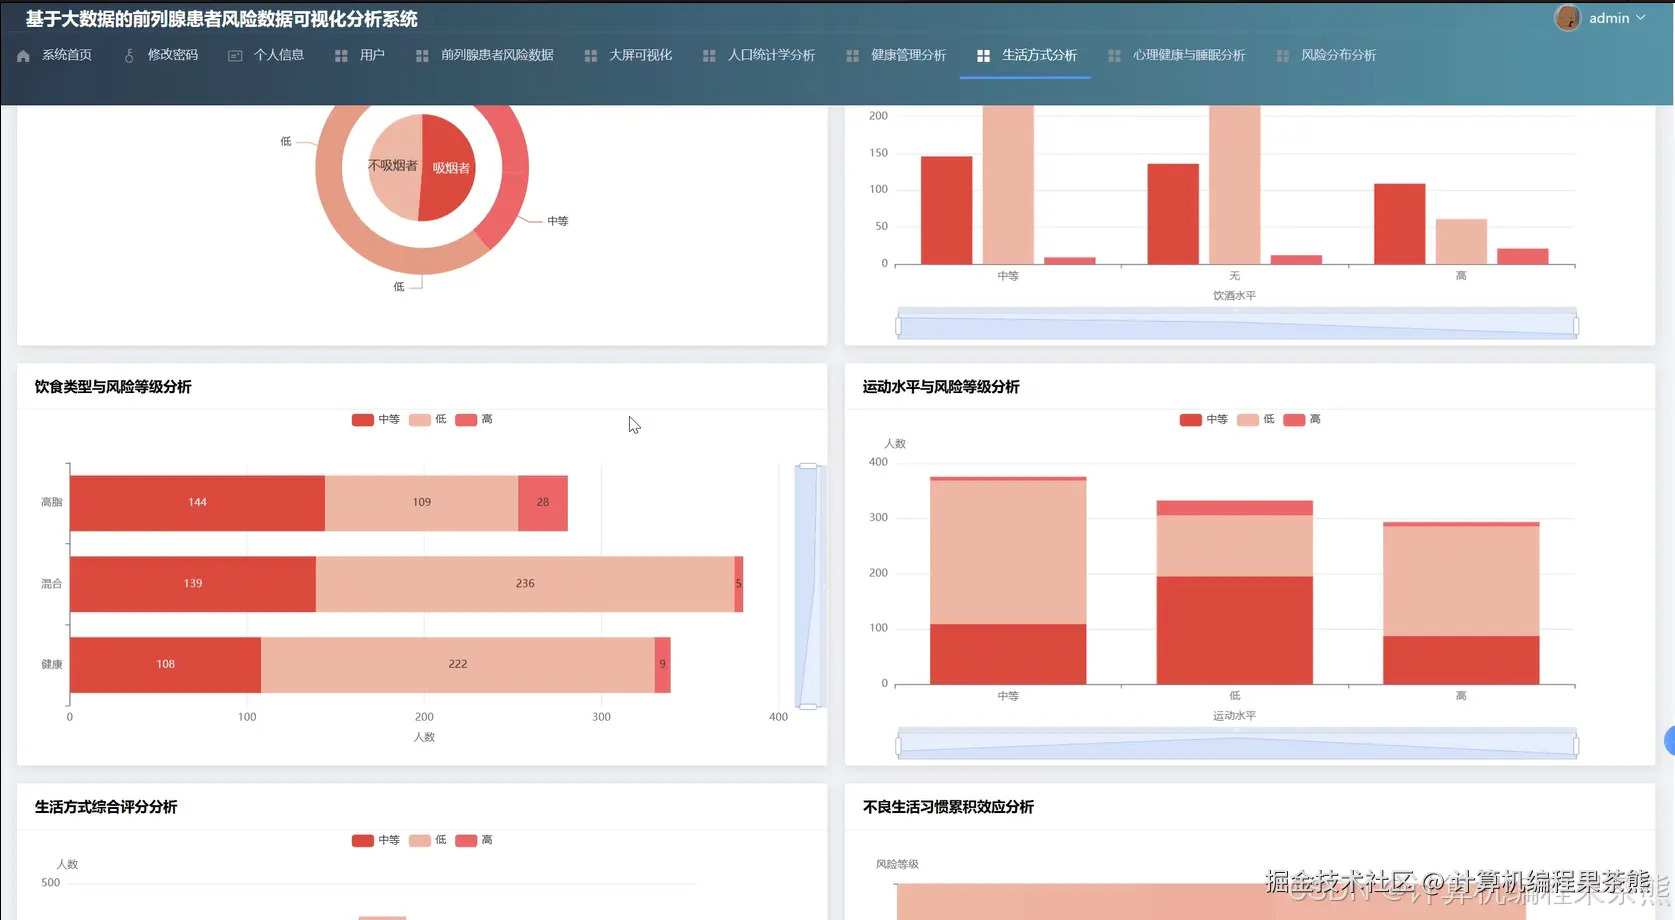Toggle 高 legend in 饮食类型与风险等级分析 chart
Image resolution: width=1675 pixels, height=920 pixels.
point(474,419)
